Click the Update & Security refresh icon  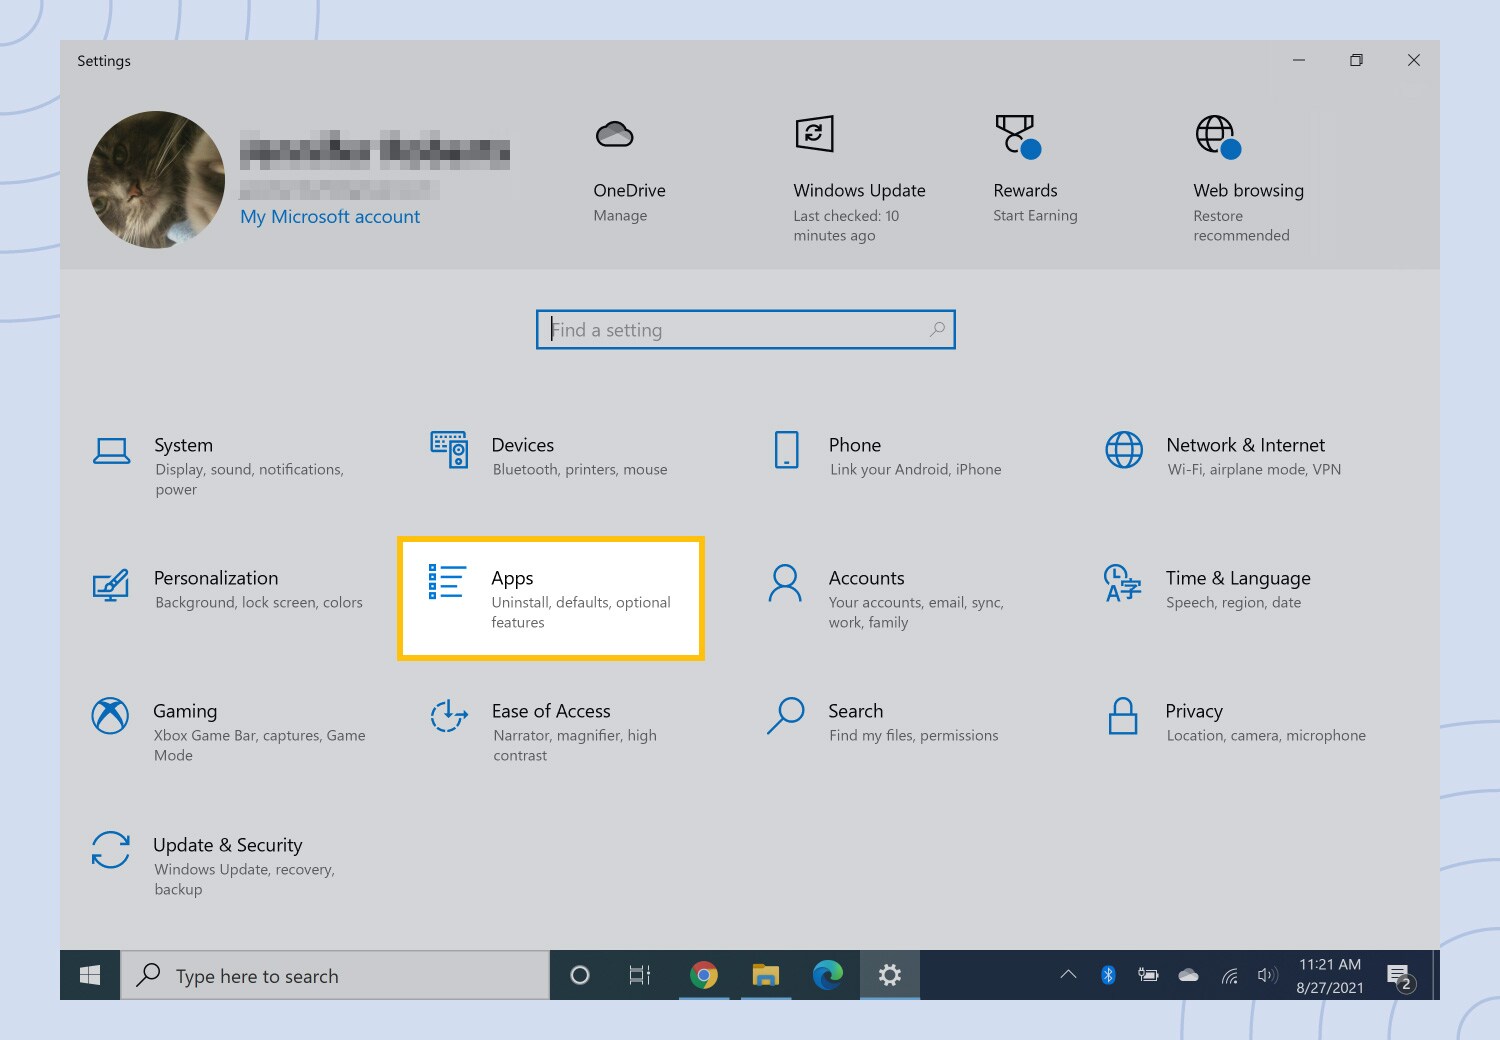coord(111,850)
